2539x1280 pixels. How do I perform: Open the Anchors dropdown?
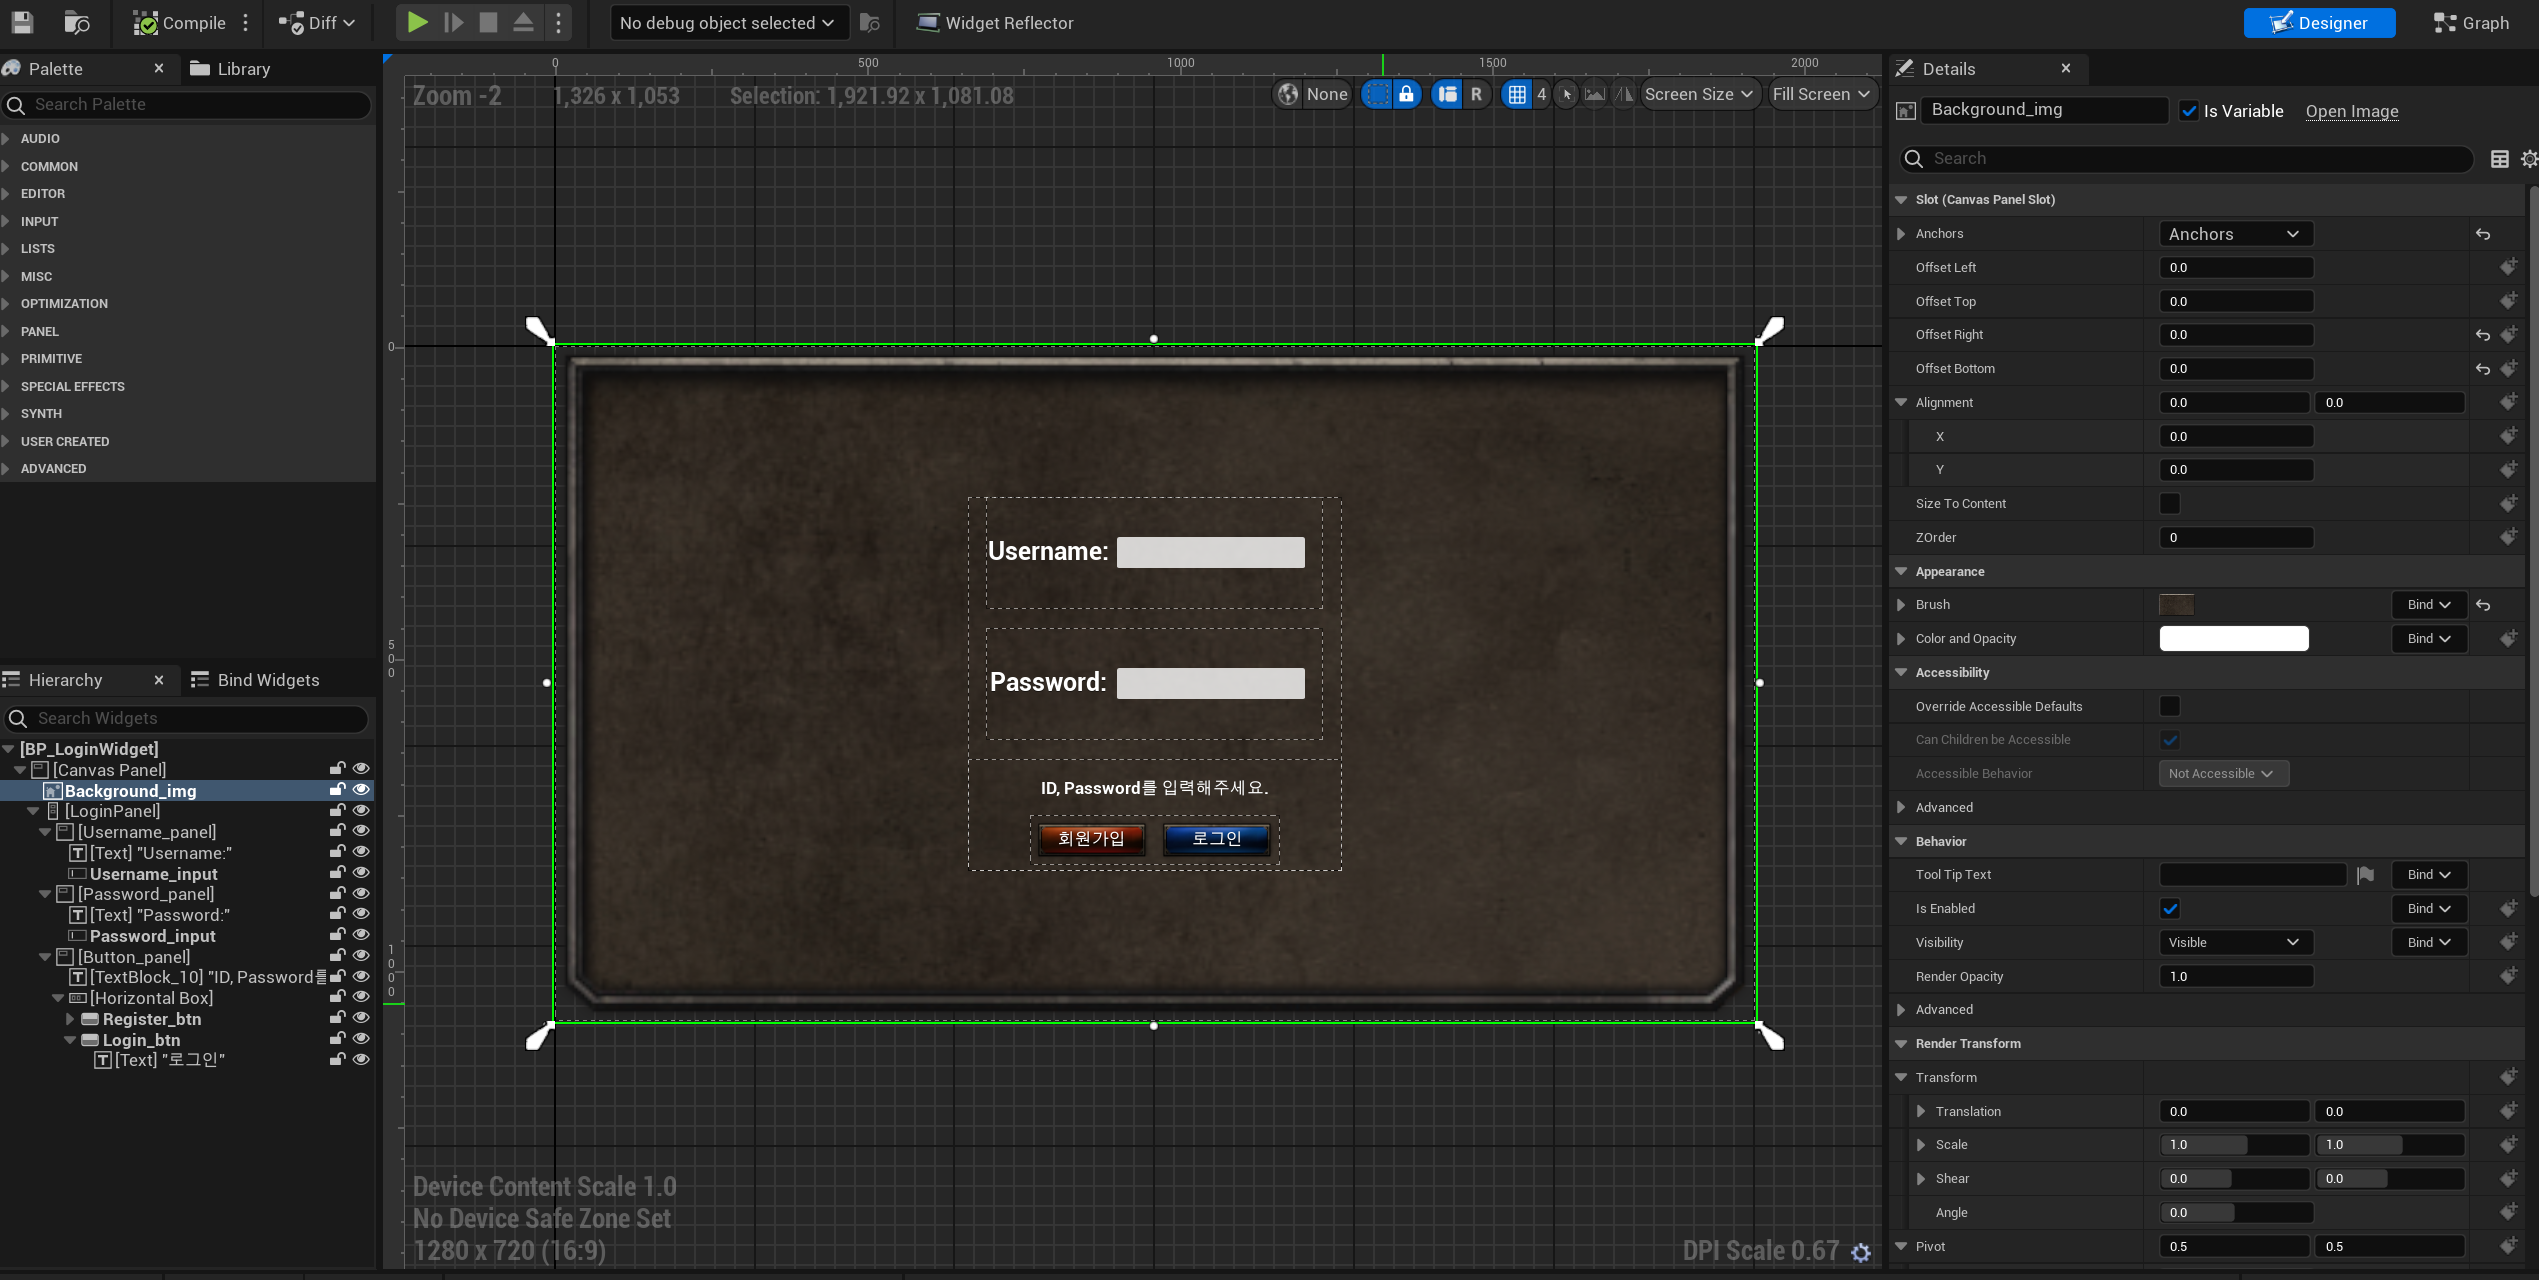click(2234, 234)
